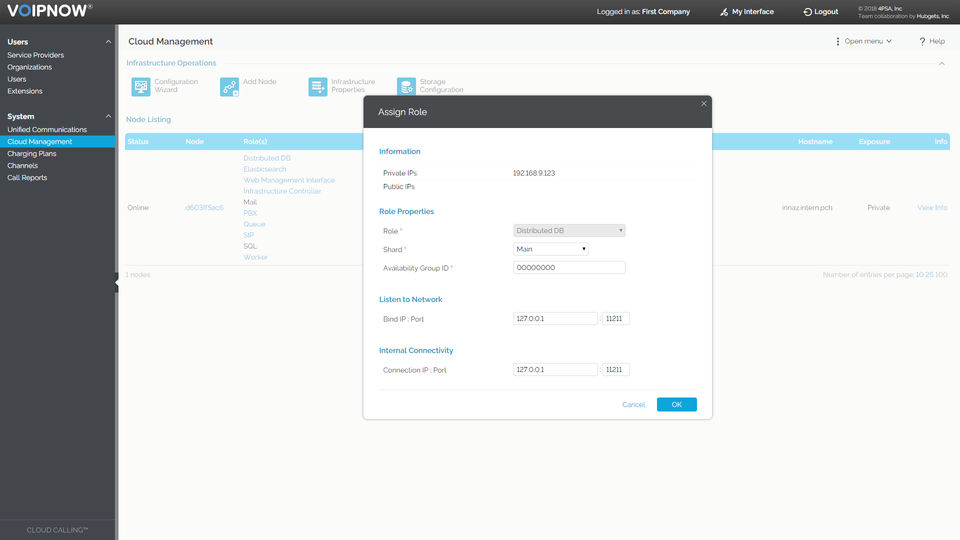Collapse the Users sidebar section
Screen dimensions: 960x540
pyautogui.click(x=108, y=42)
